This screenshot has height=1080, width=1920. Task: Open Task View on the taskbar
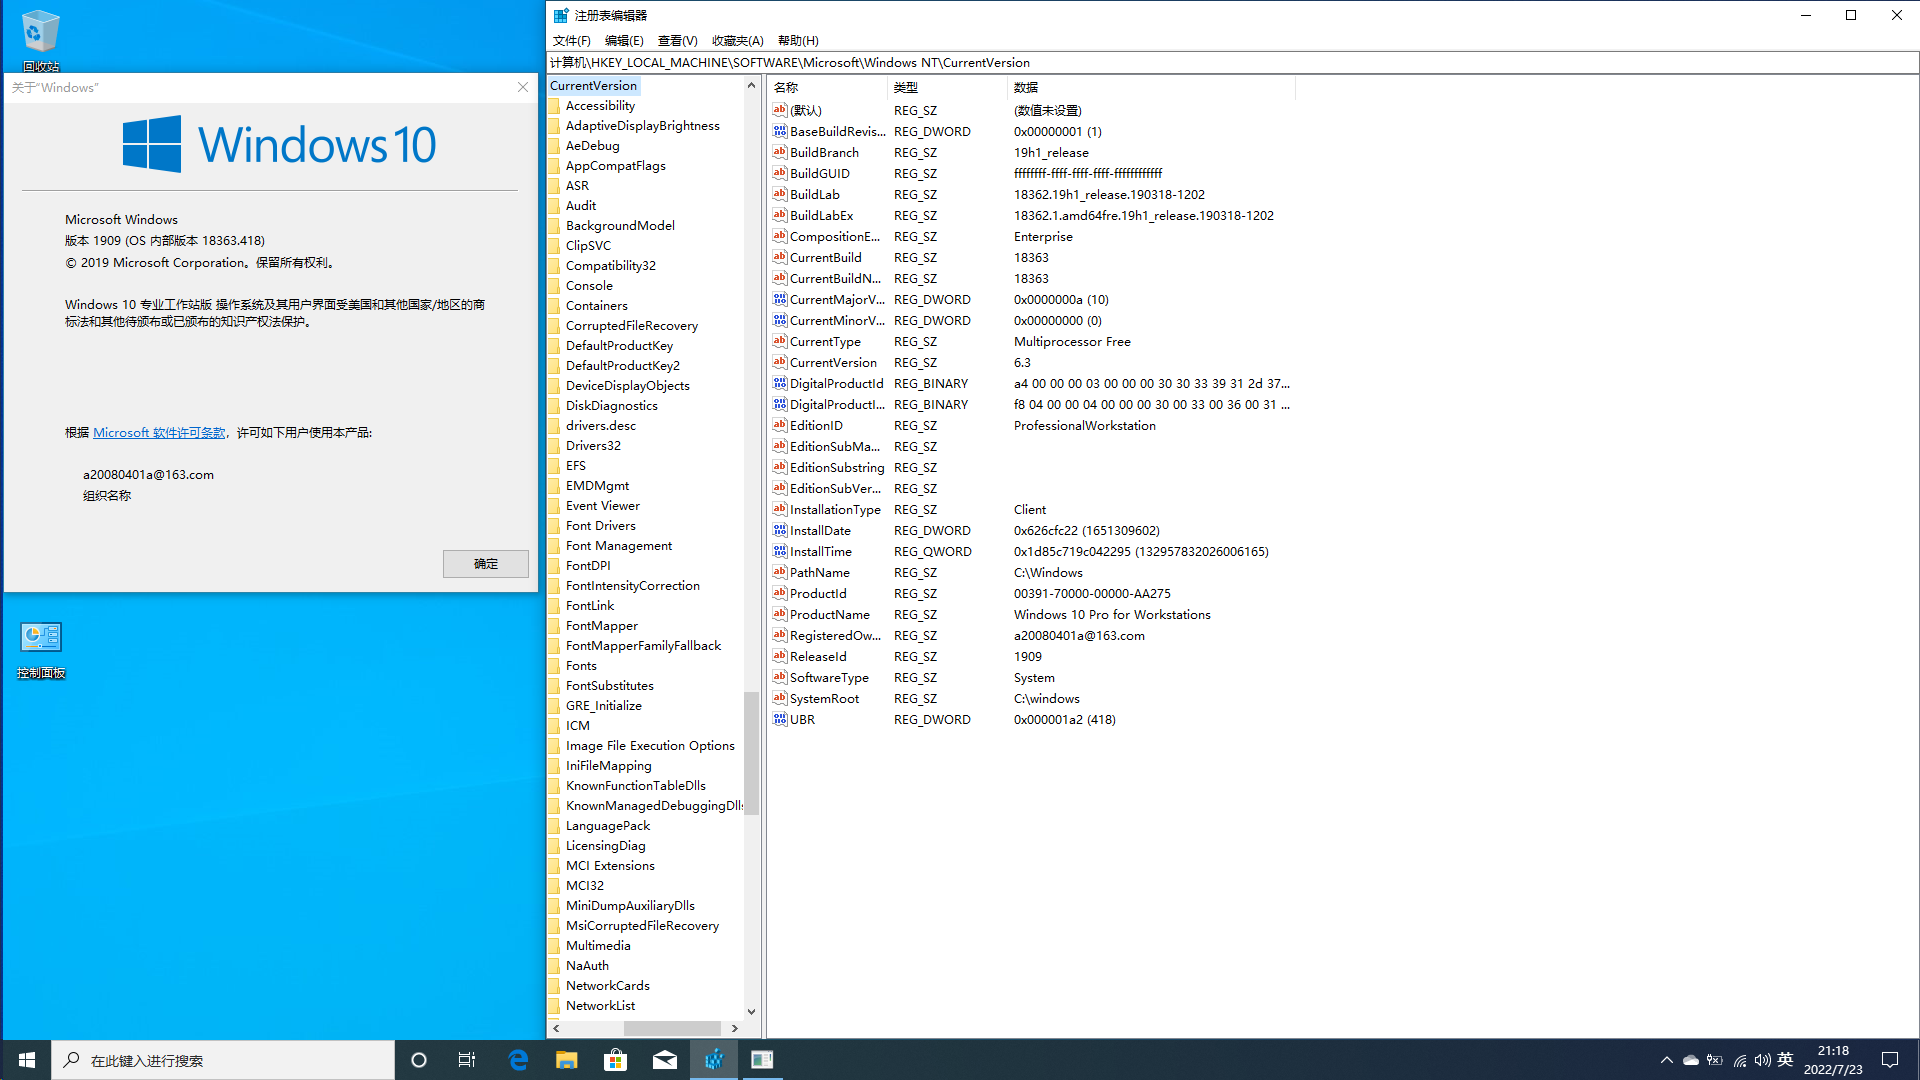467,1060
